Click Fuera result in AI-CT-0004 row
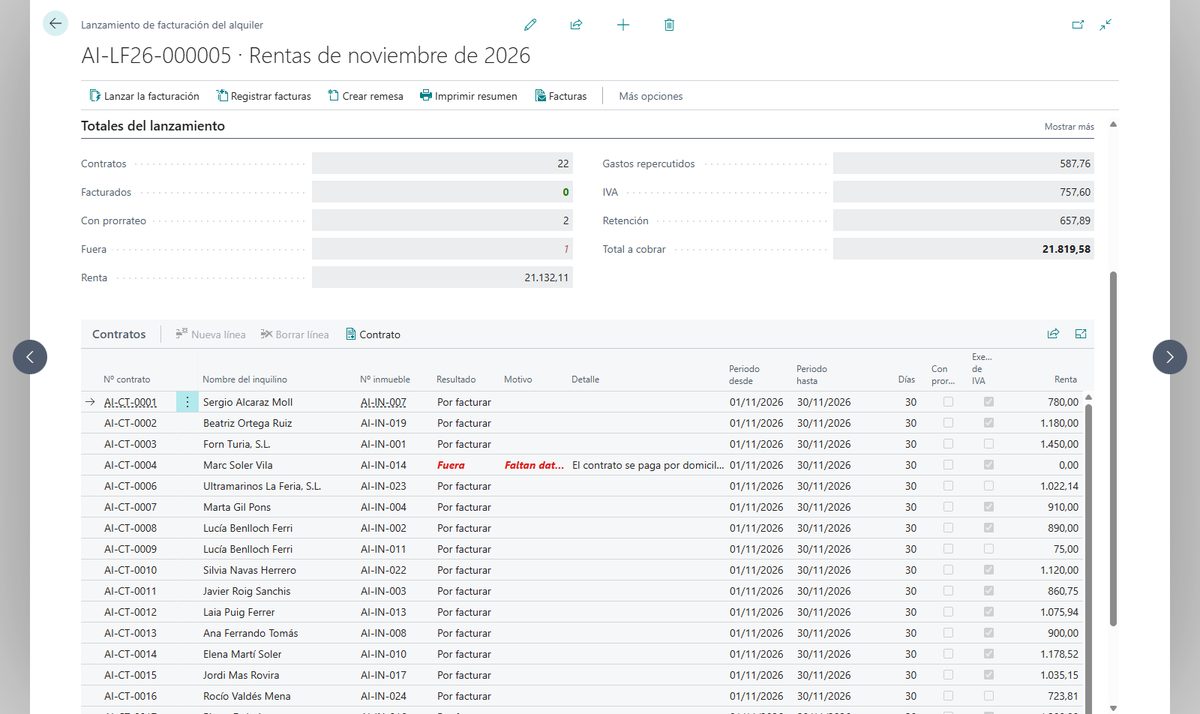This screenshot has height=714, width=1200. [x=451, y=465]
